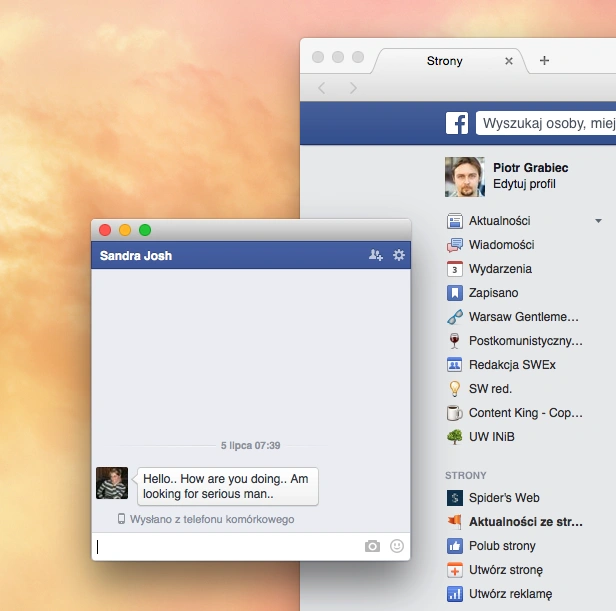This screenshot has height=611, width=616.
Task: Click the Polub strony thumbs-up icon
Action: 455,546
